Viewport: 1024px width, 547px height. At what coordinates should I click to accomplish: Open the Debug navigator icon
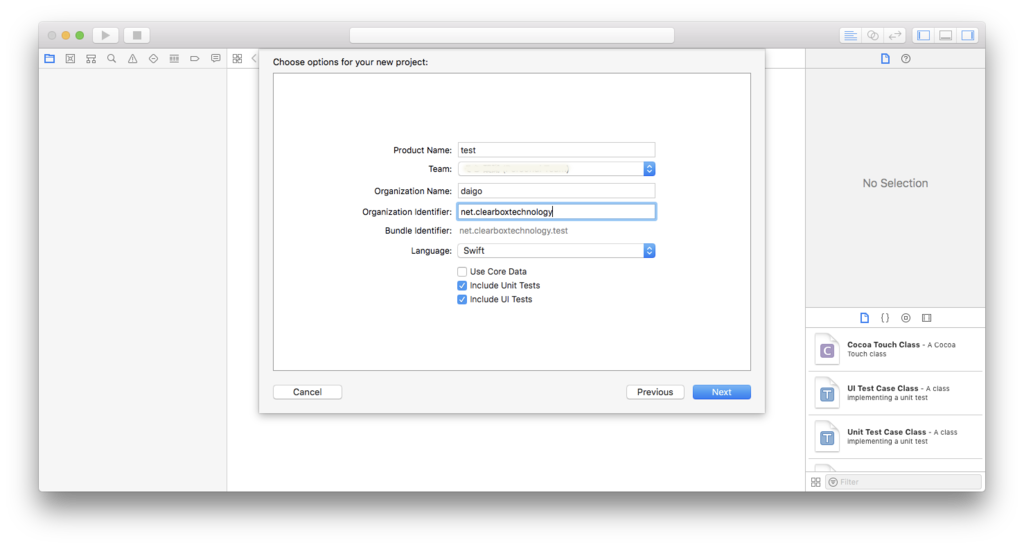click(174, 59)
